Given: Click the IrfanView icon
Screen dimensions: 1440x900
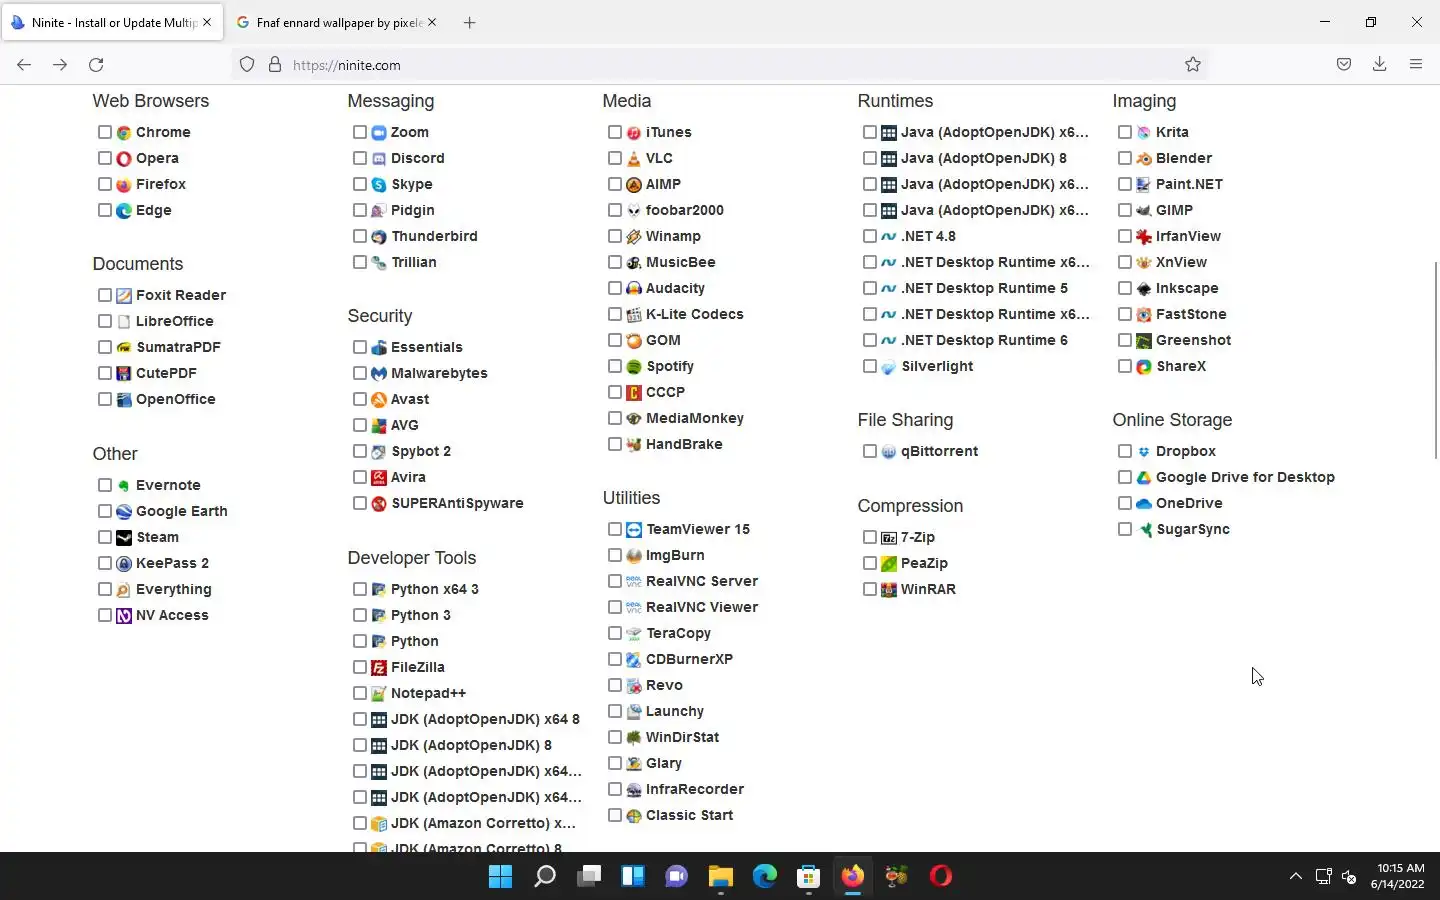Looking at the screenshot, I should pyautogui.click(x=1144, y=236).
